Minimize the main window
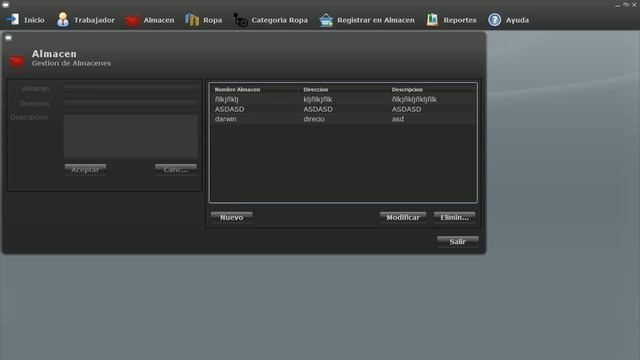 coord(617,5)
